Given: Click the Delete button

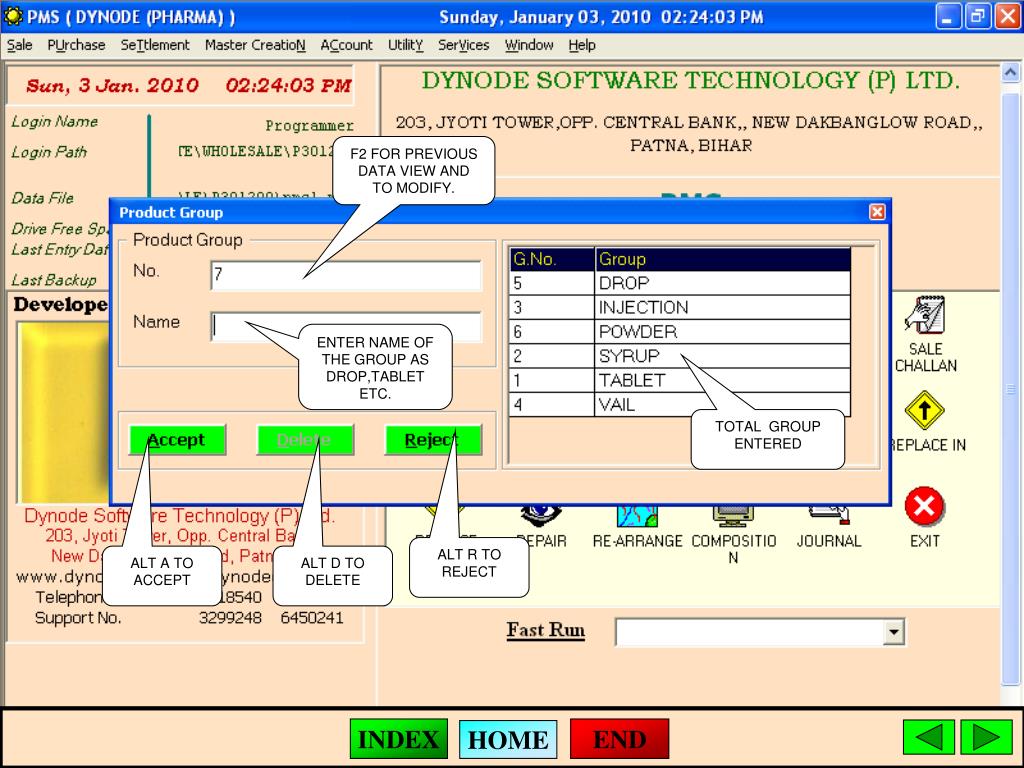Looking at the screenshot, I should pyautogui.click(x=305, y=440).
